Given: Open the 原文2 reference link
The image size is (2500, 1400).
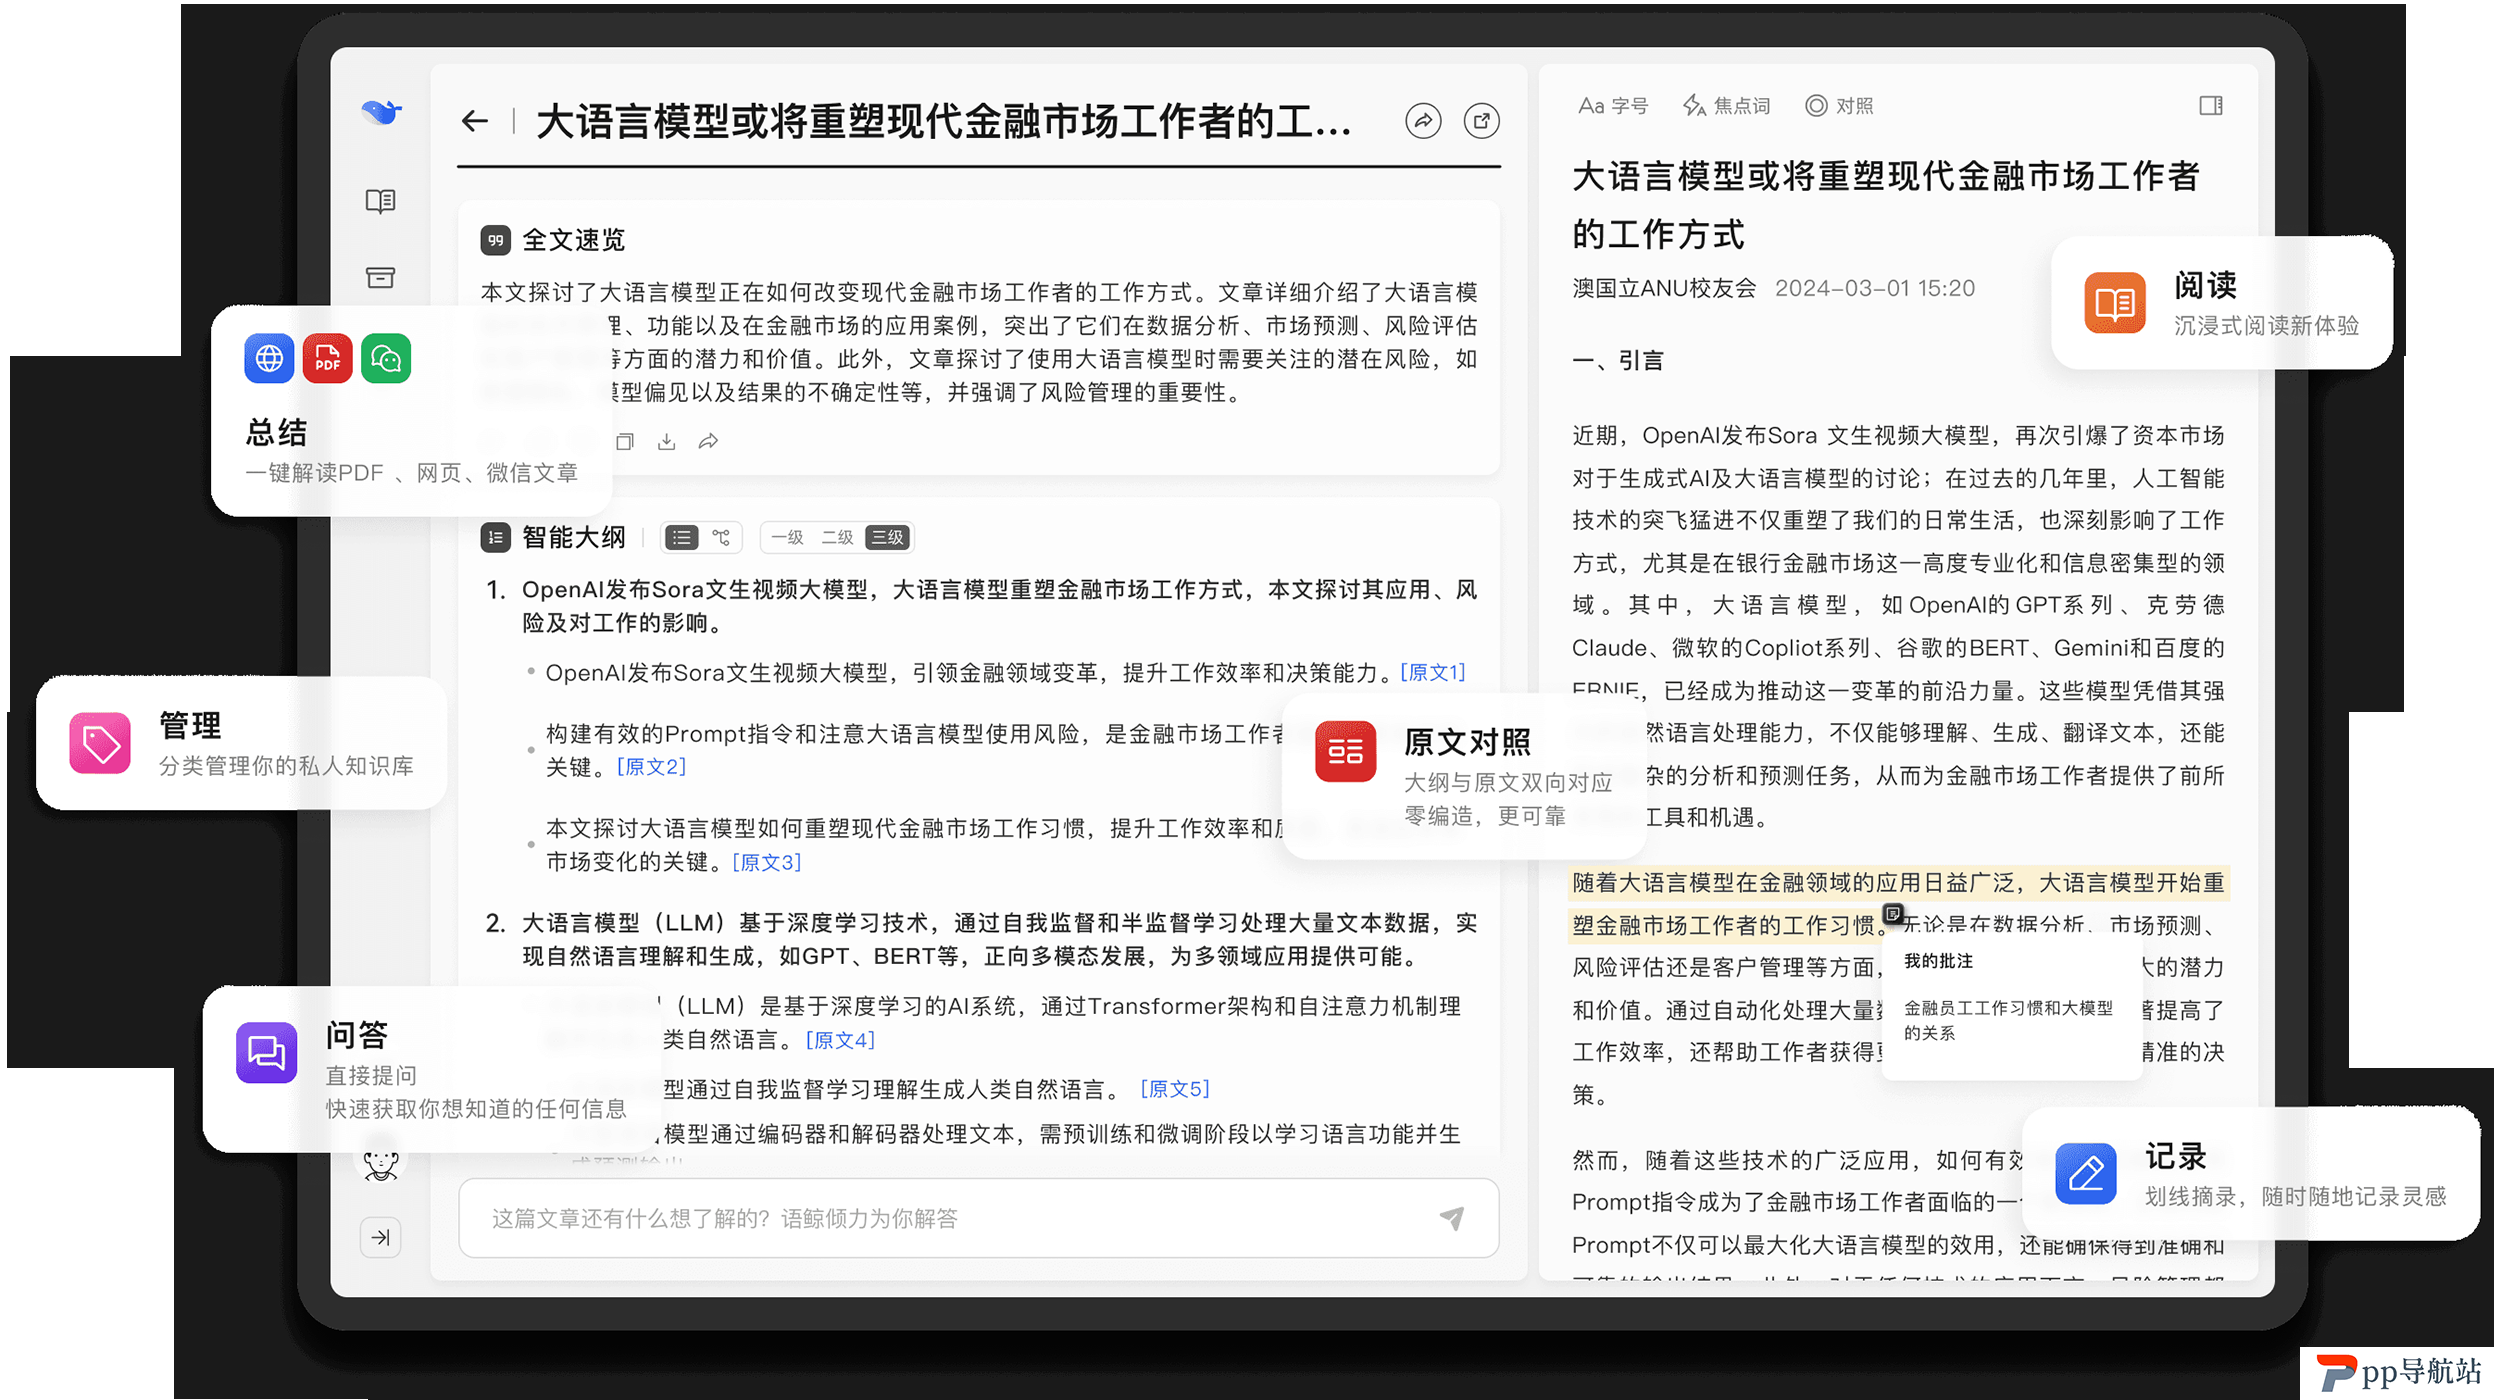Looking at the screenshot, I should click(651, 767).
